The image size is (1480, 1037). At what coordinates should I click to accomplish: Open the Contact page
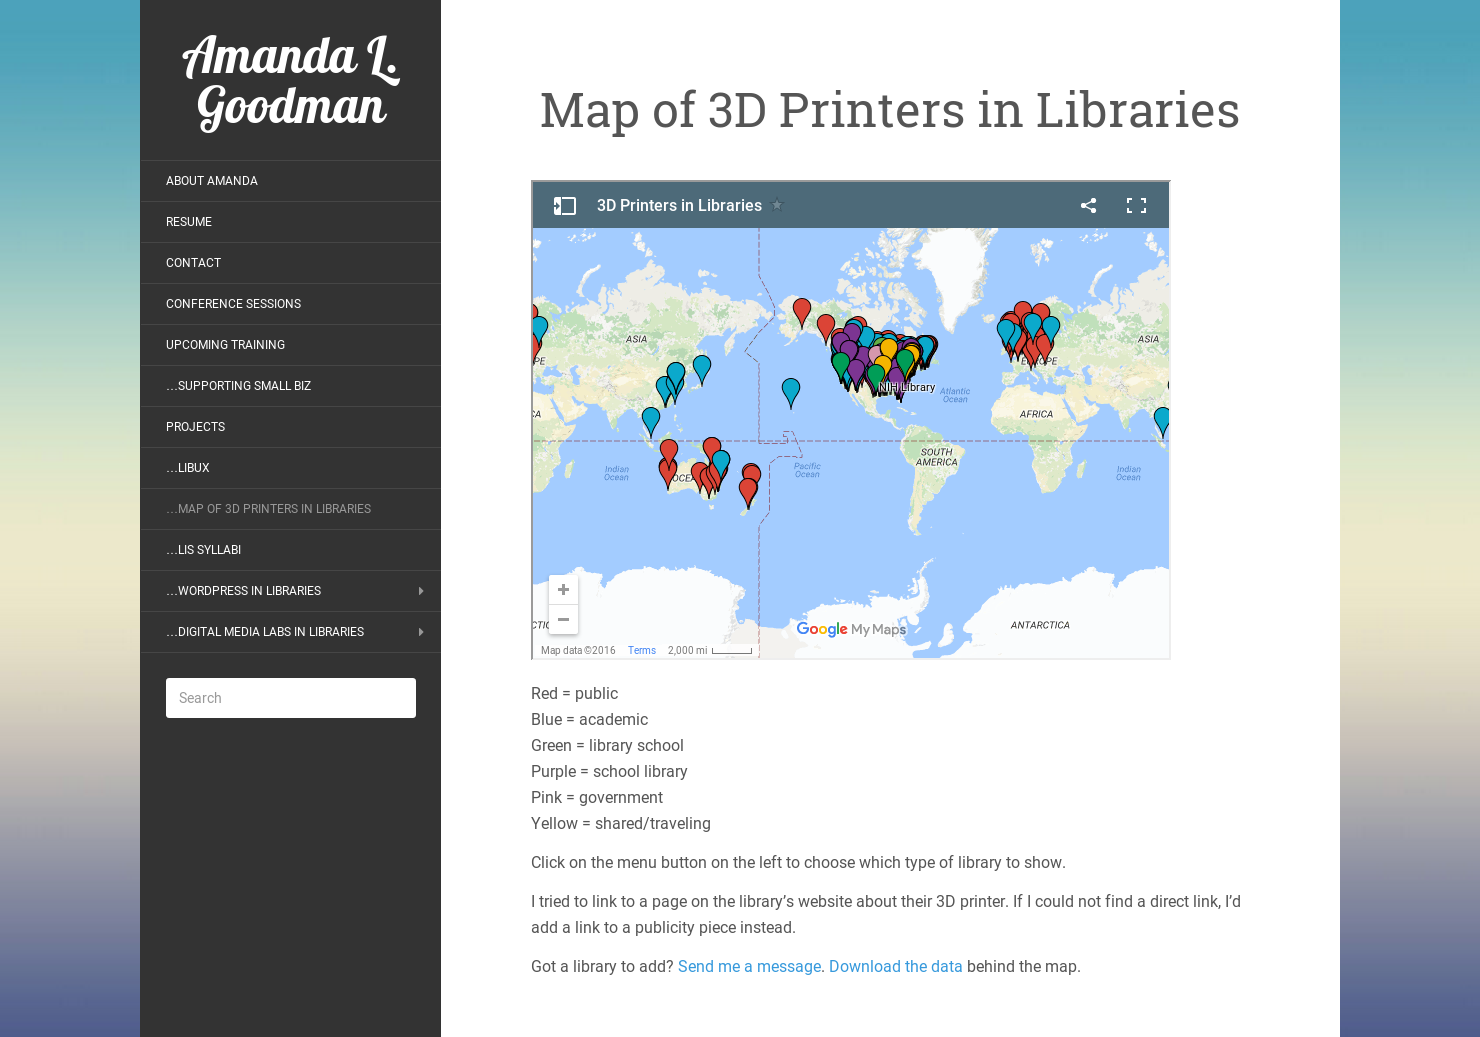(193, 263)
